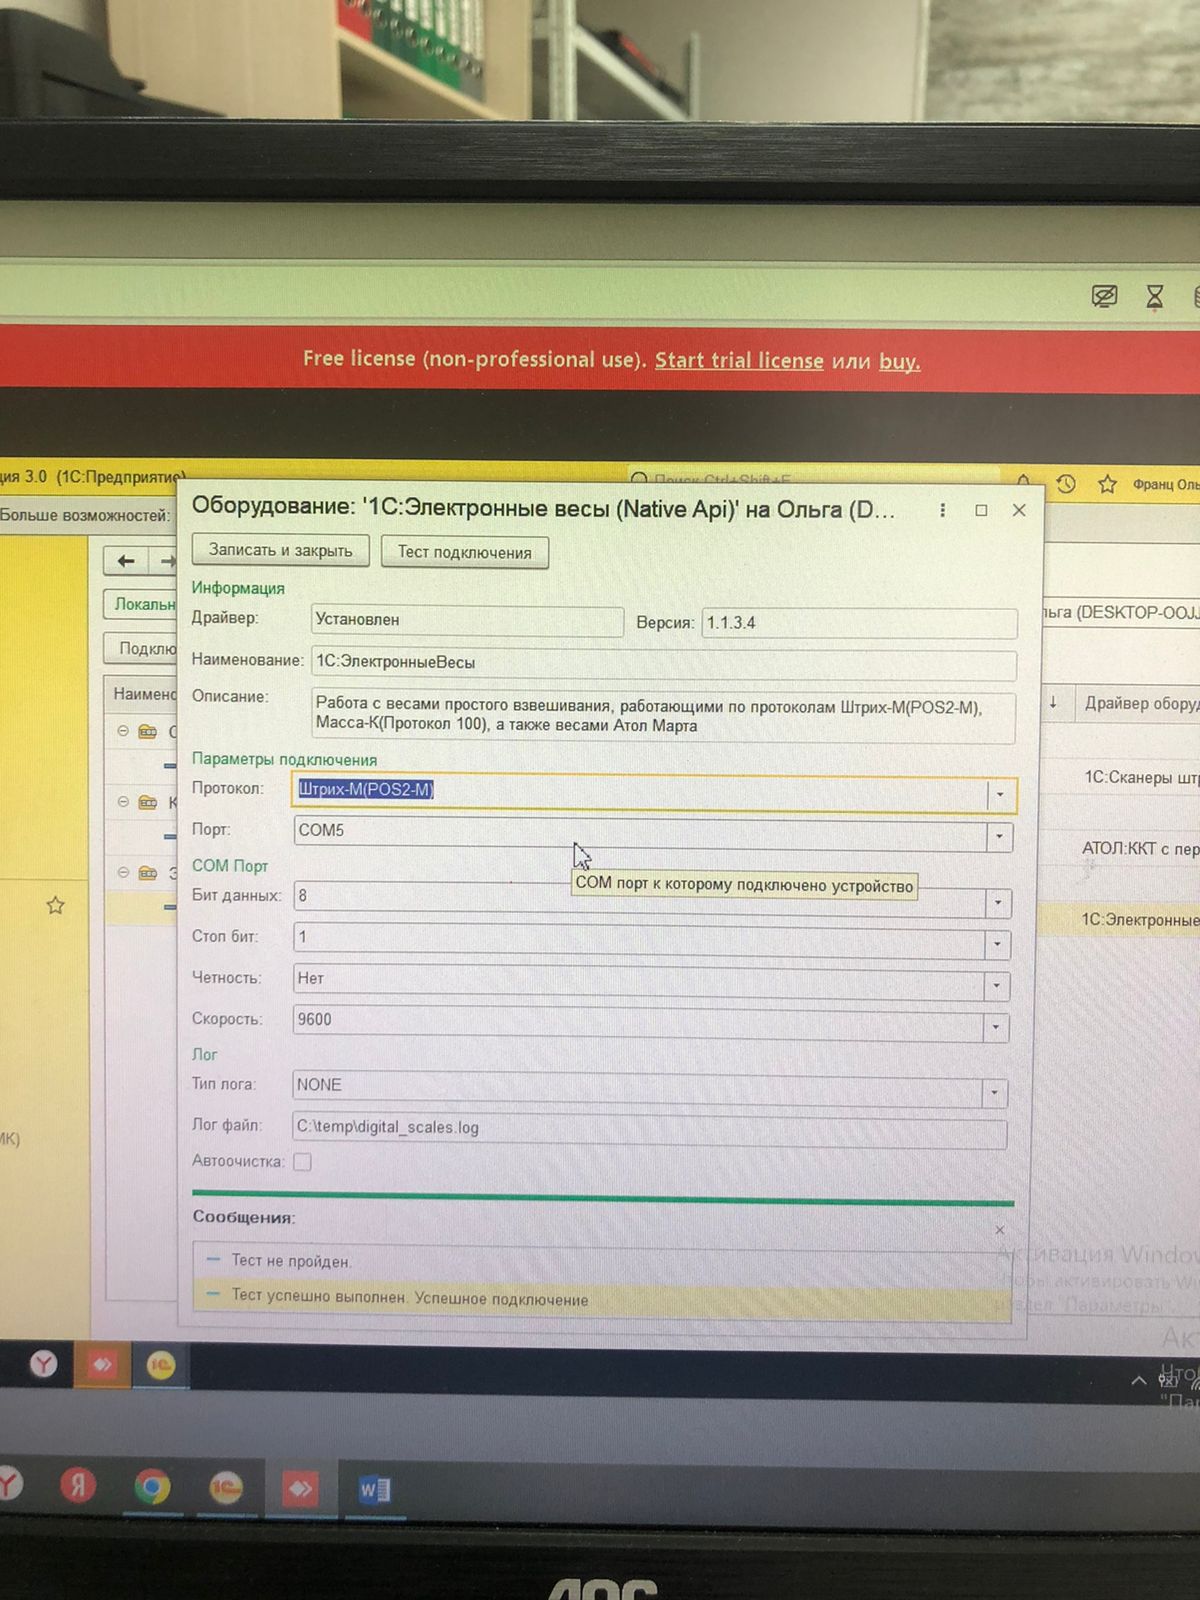Screen dimensions: 1200x1600
Task: Expand the Протокол dropdown
Action: click(x=1000, y=795)
